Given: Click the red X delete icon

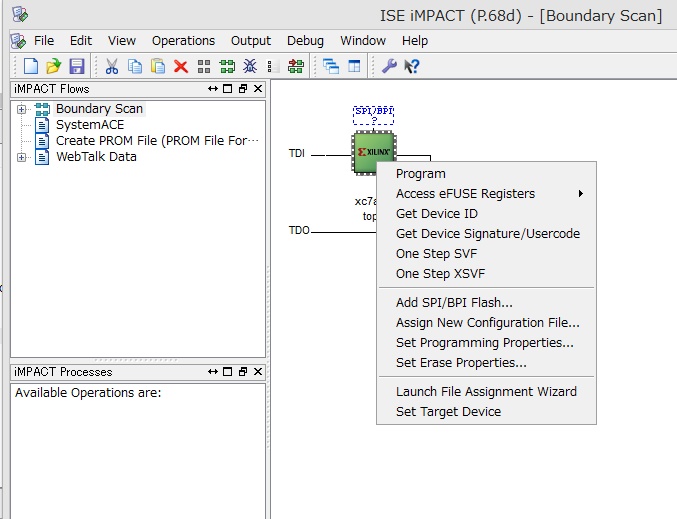Looking at the screenshot, I should pyautogui.click(x=181, y=66).
